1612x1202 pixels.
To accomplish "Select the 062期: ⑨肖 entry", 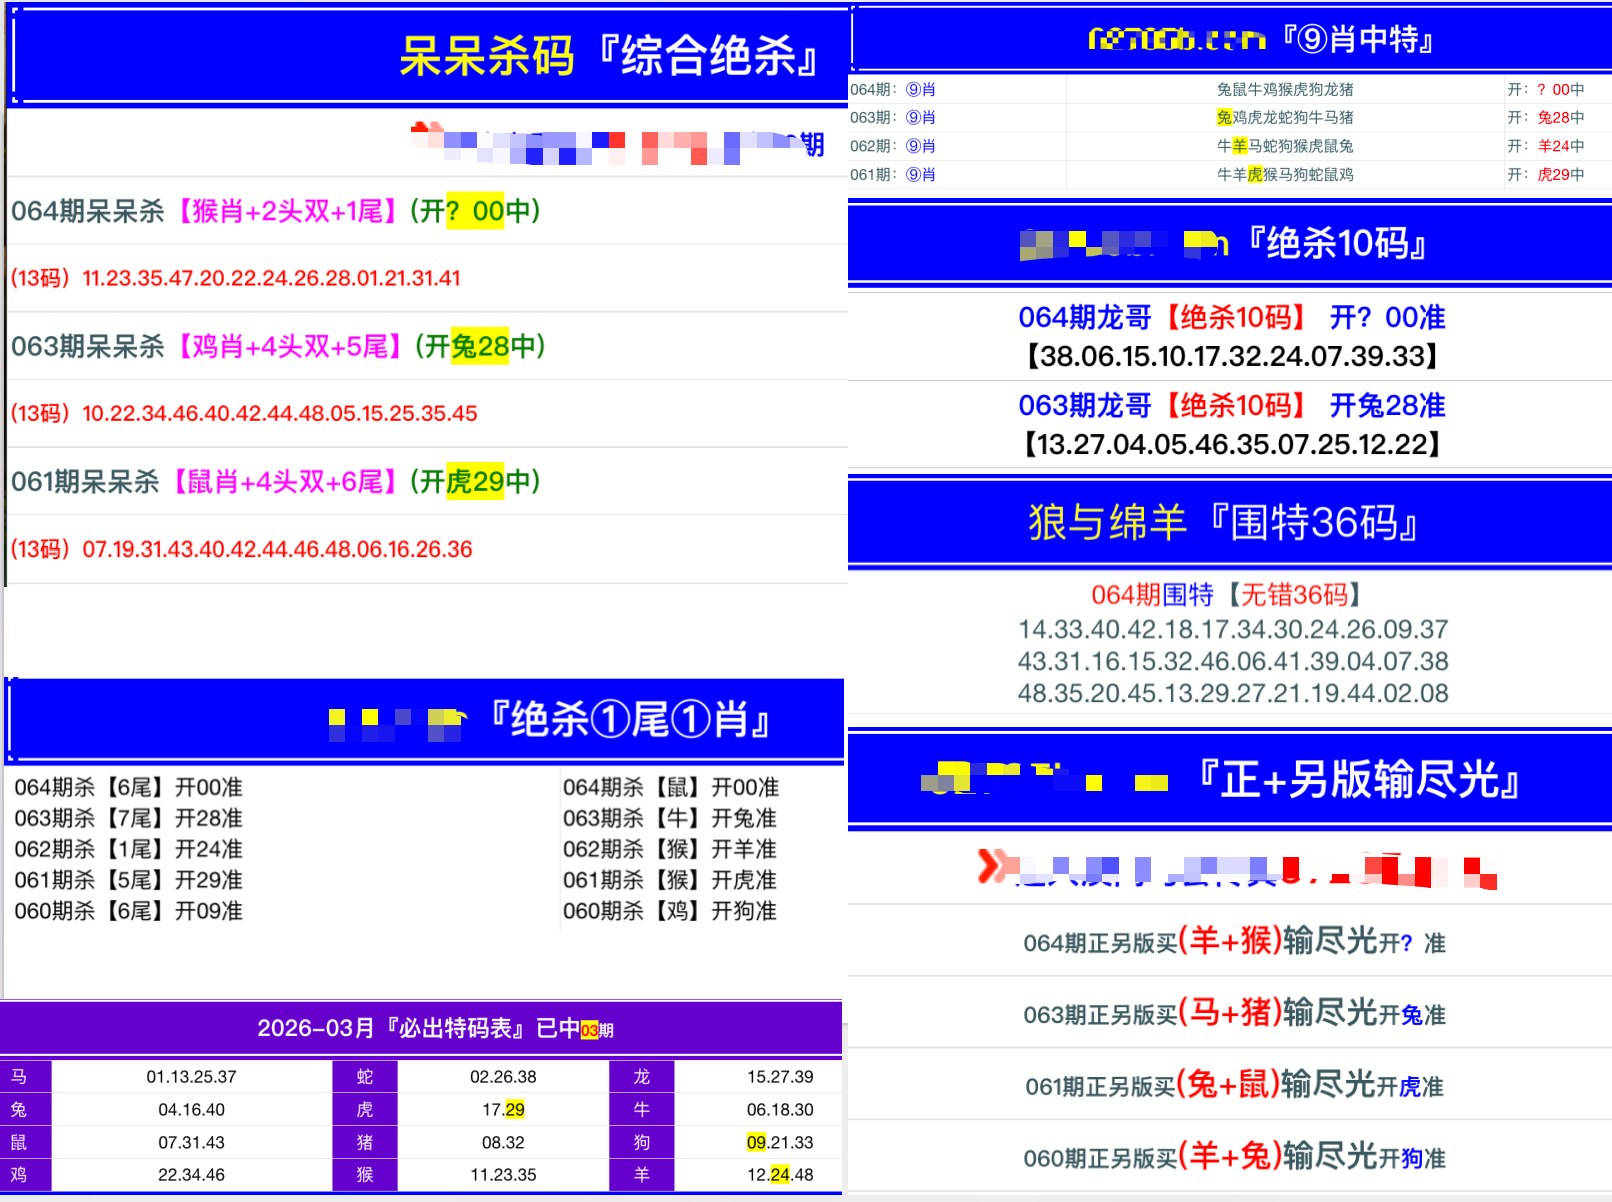I will pyautogui.click(x=893, y=146).
